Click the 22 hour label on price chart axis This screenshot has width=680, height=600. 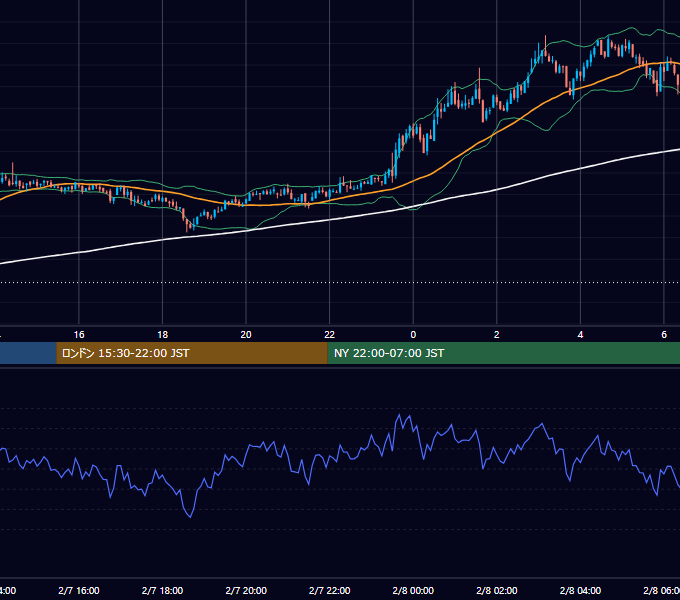pos(330,335)
